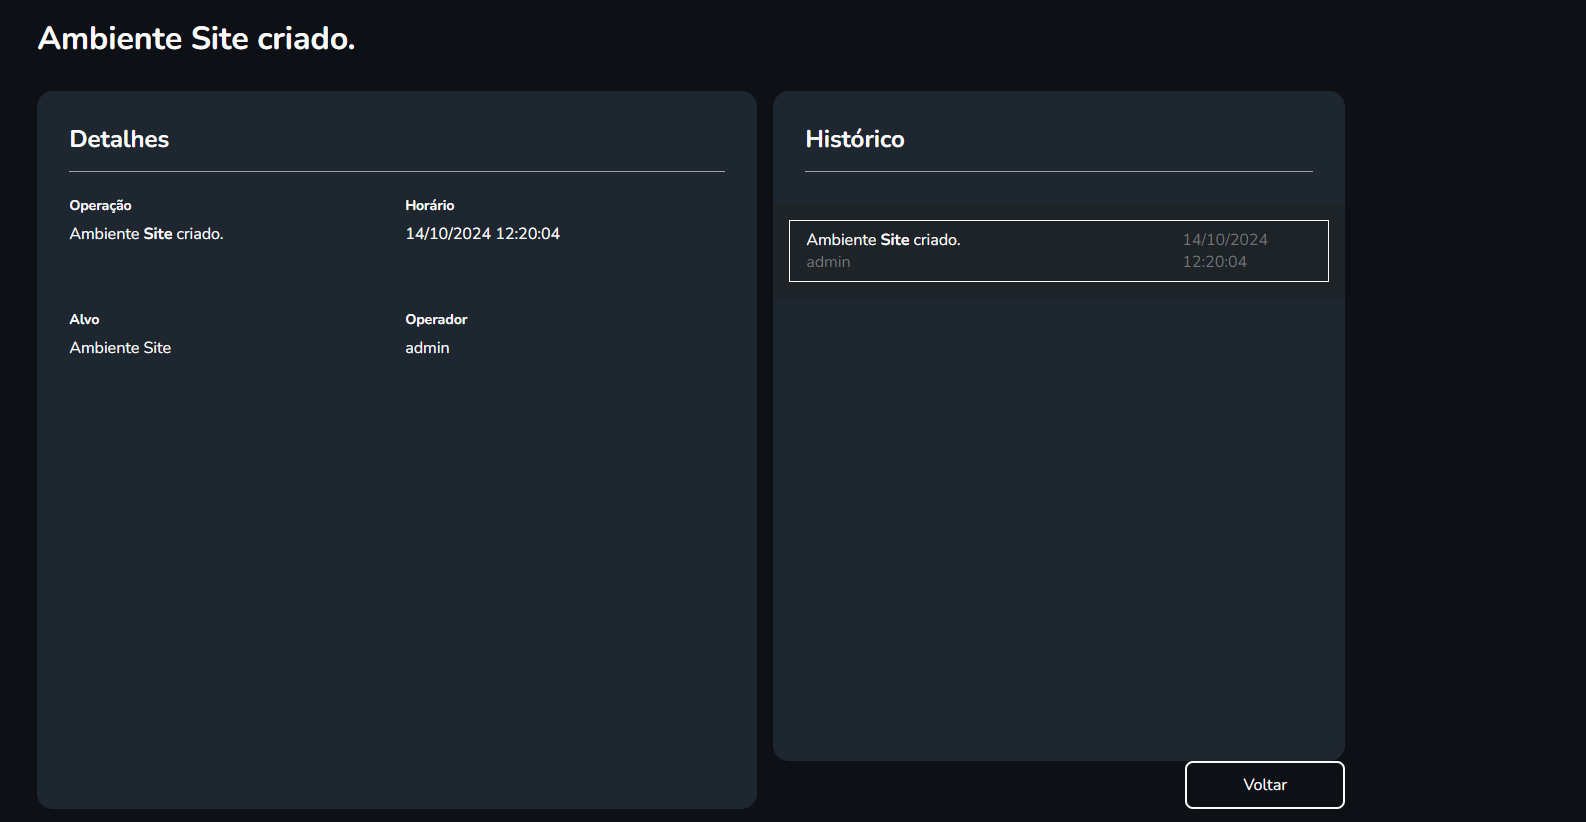This screenshot has width=1586, height=822.
Task: Select the 'Ambiente Site criado.' history entry title
Action: point(883,240)
